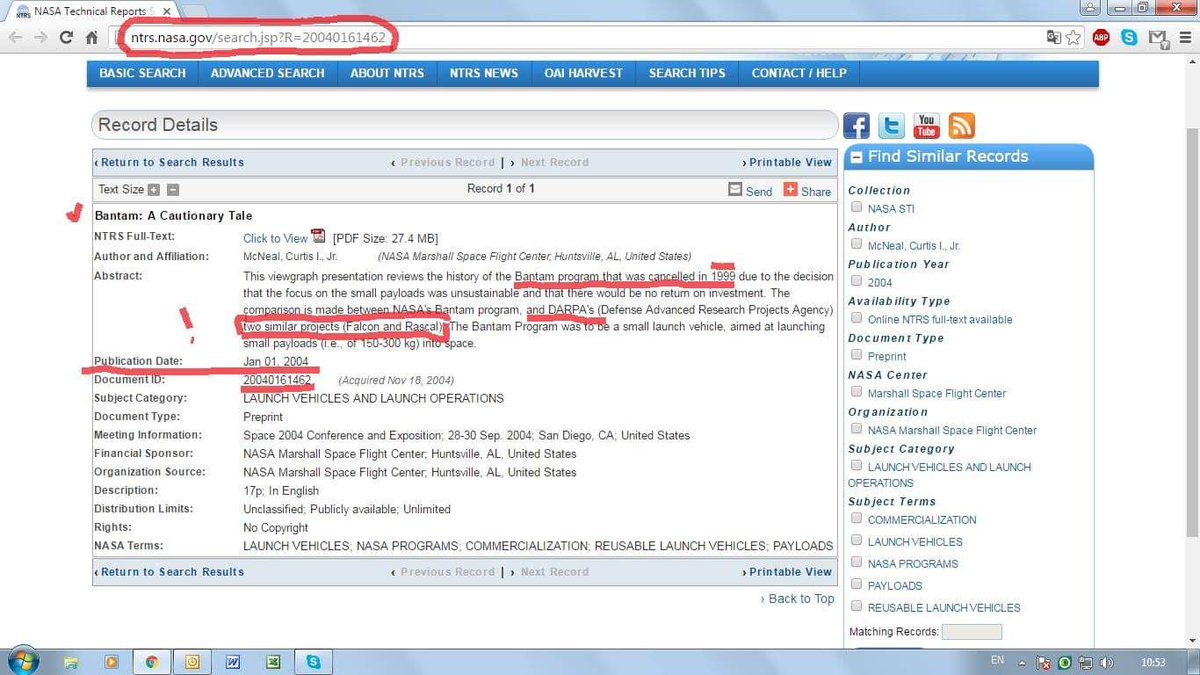
Task: Click the browser address bar URL
Action: [258, 38]
